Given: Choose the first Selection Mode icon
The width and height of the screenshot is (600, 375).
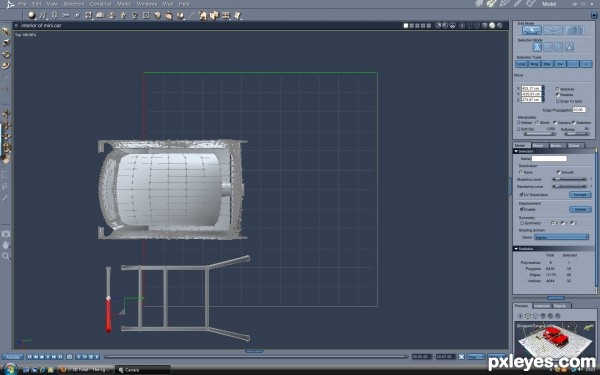Looking at the screenshot, I should tap(537, 47).
